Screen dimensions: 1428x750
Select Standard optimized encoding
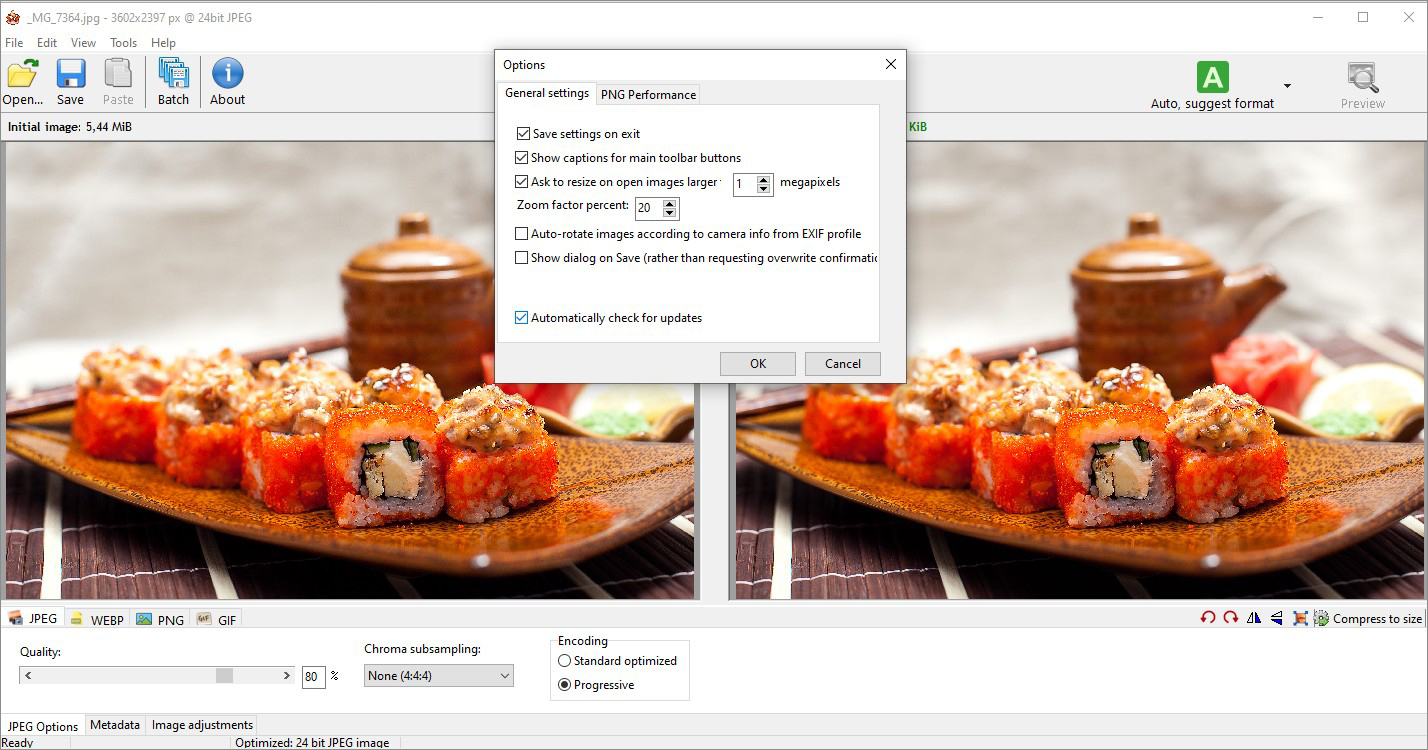click(x=565, y=661)
